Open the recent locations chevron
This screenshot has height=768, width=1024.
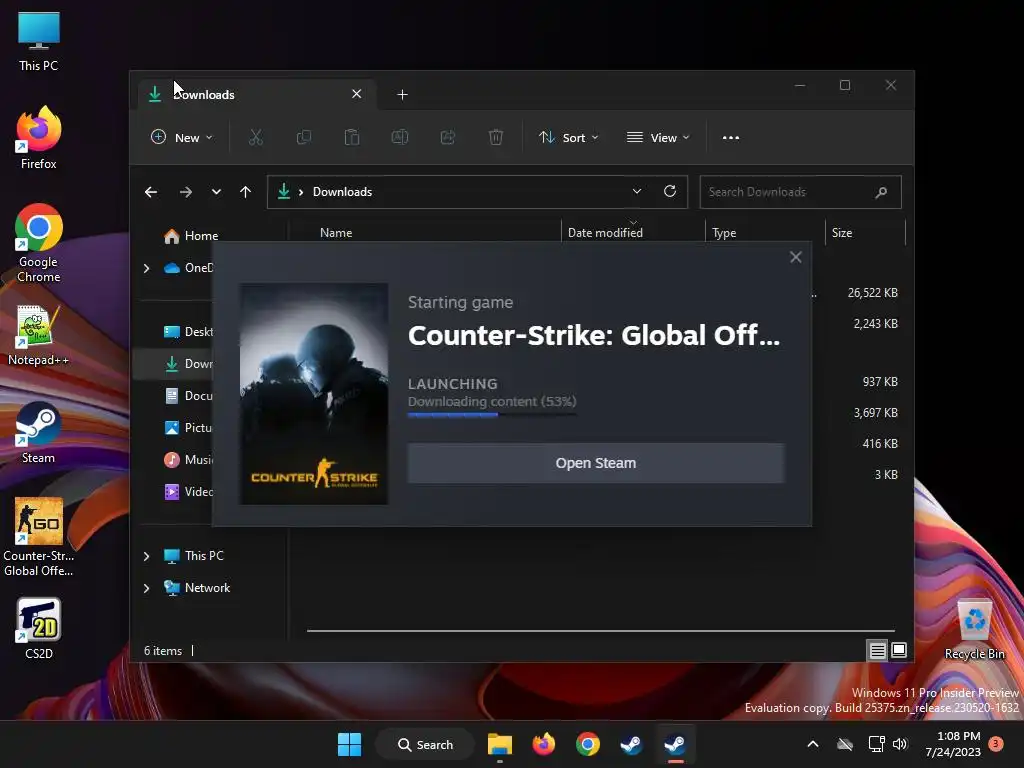point(216,192)
